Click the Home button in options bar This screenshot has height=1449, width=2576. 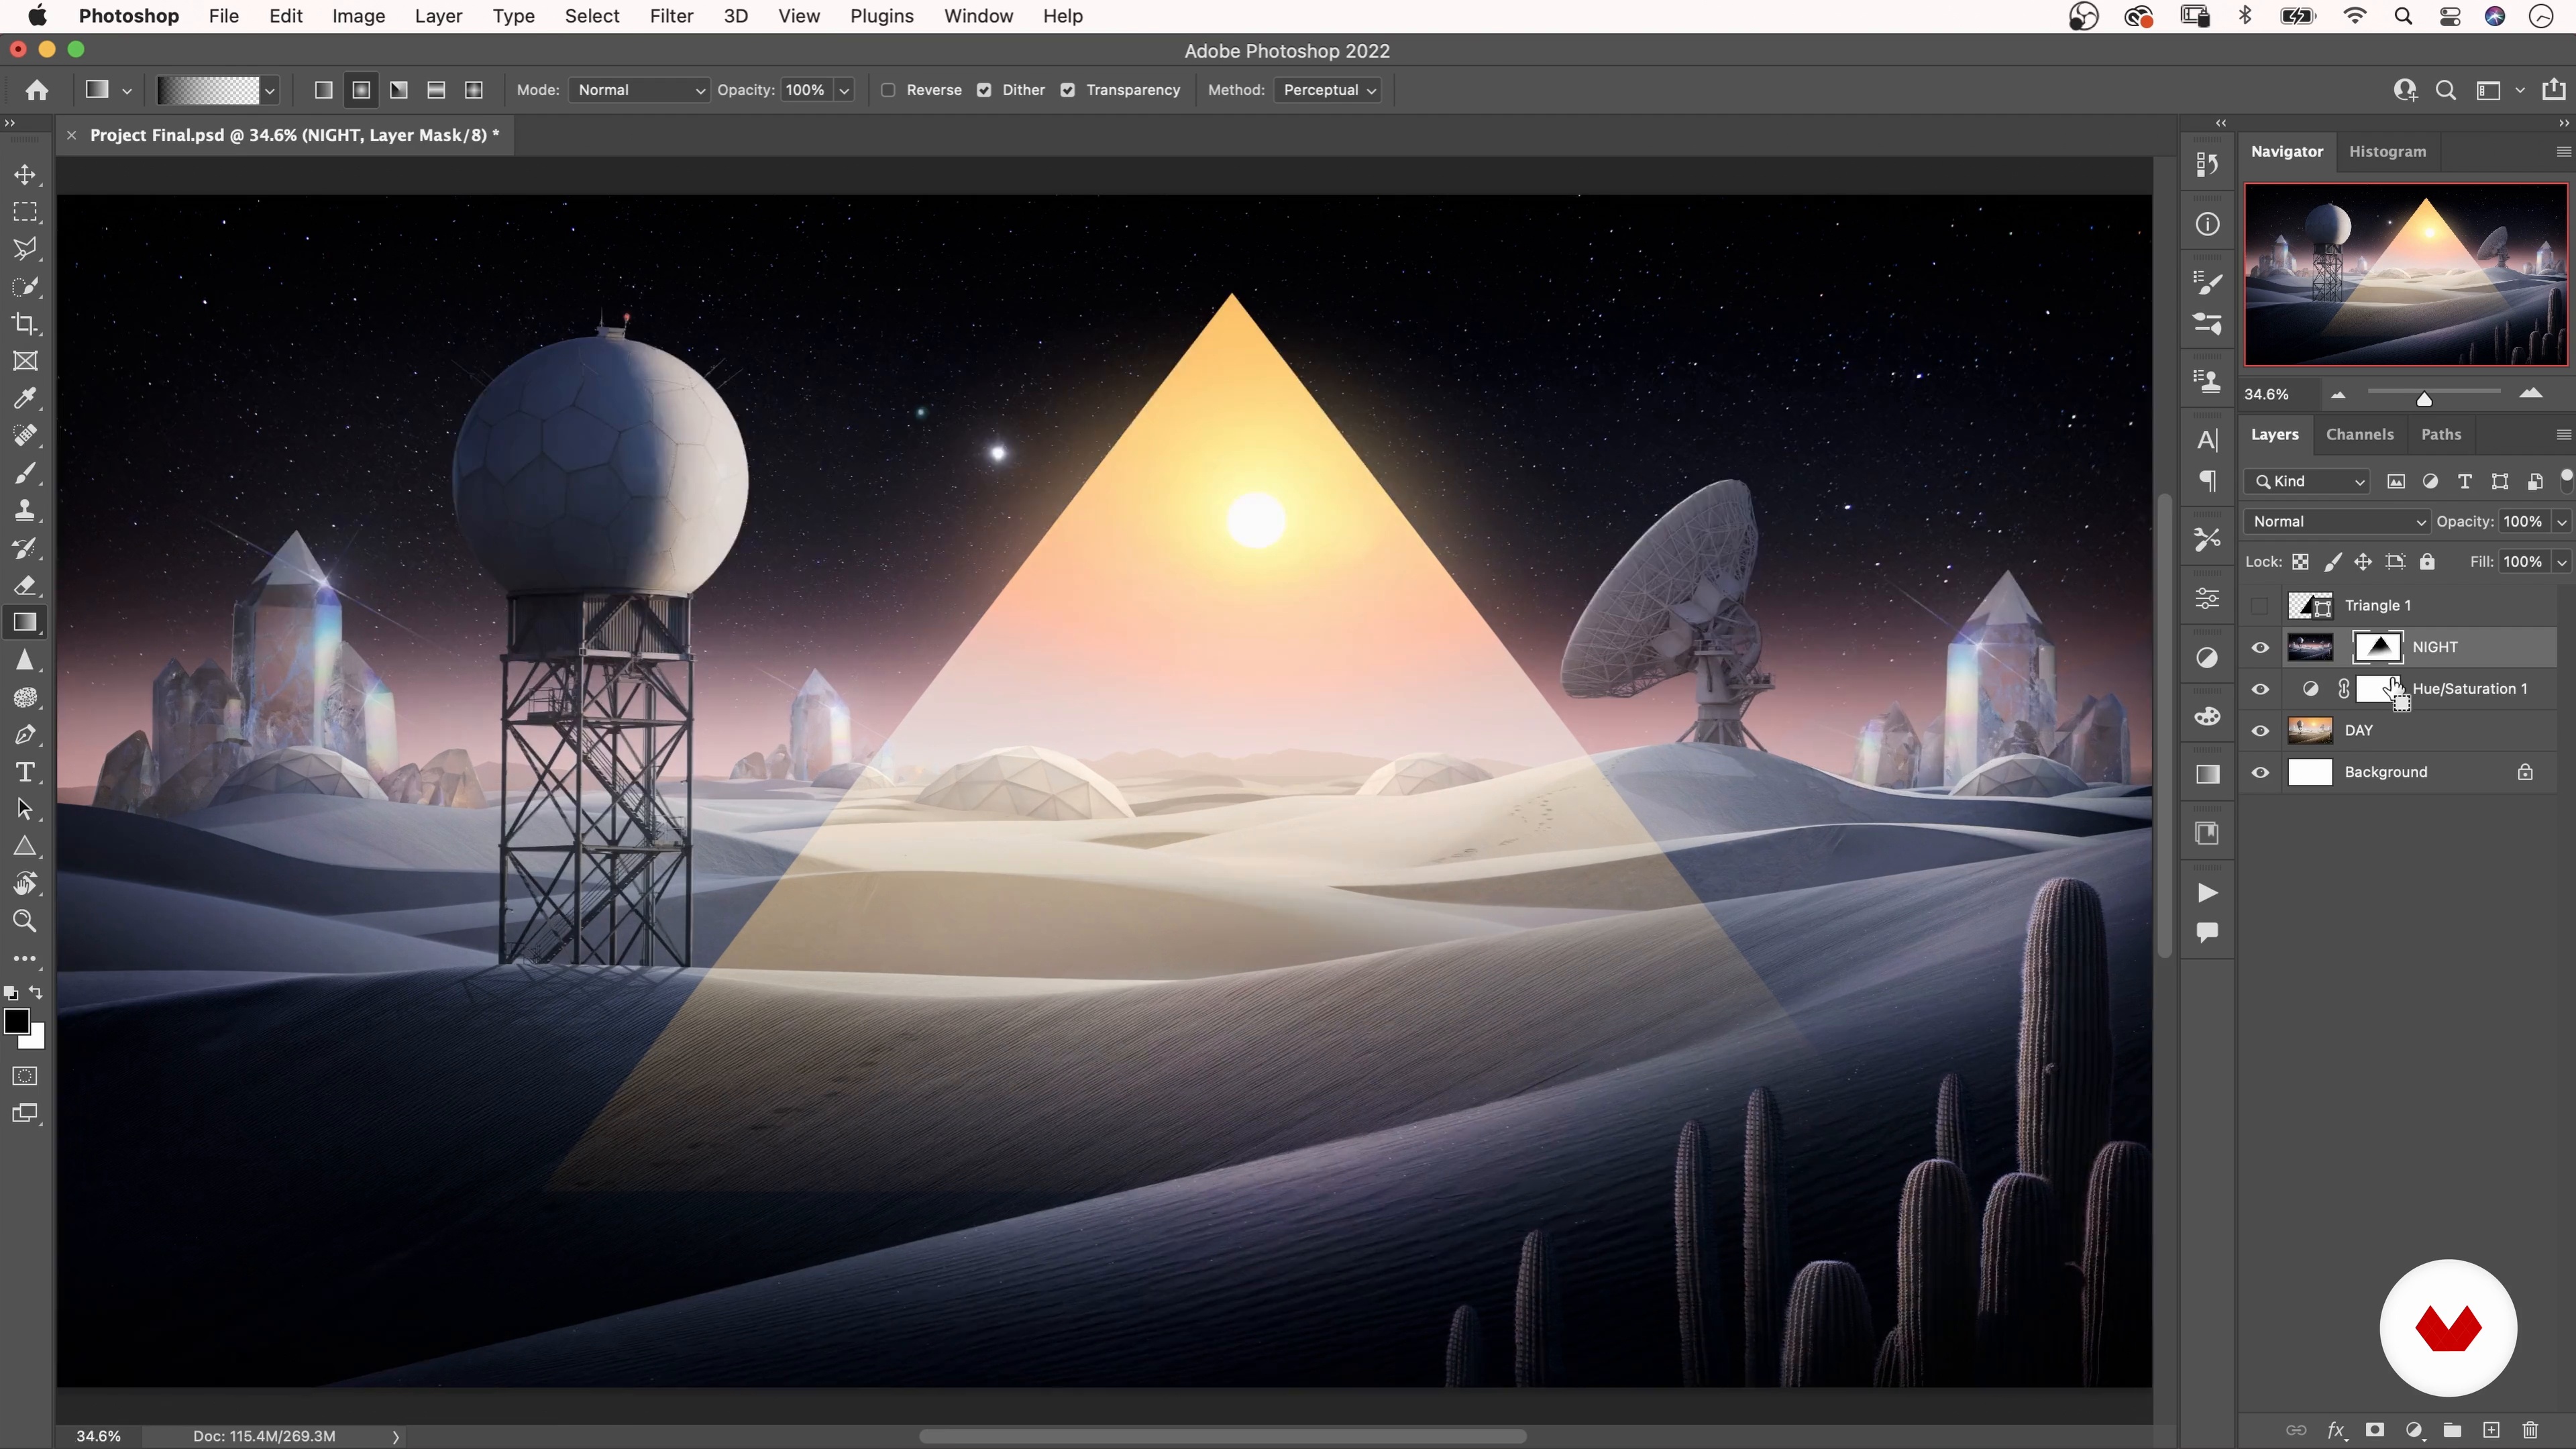pyautogui.click(x=37, y=90)
